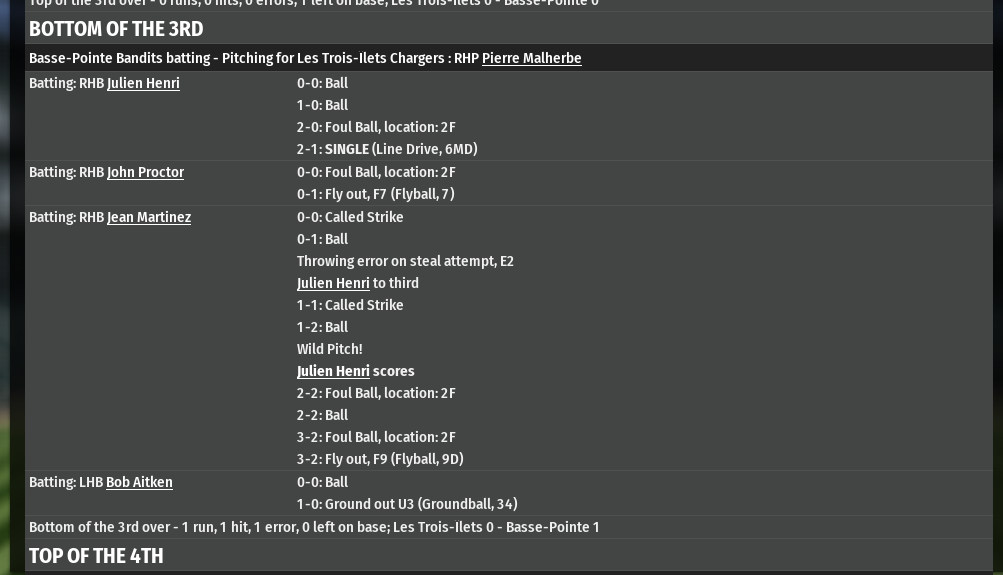Click the 'TOP OF THE 4TH' heading
The image size is (1003, 575).
coord(96,556)
